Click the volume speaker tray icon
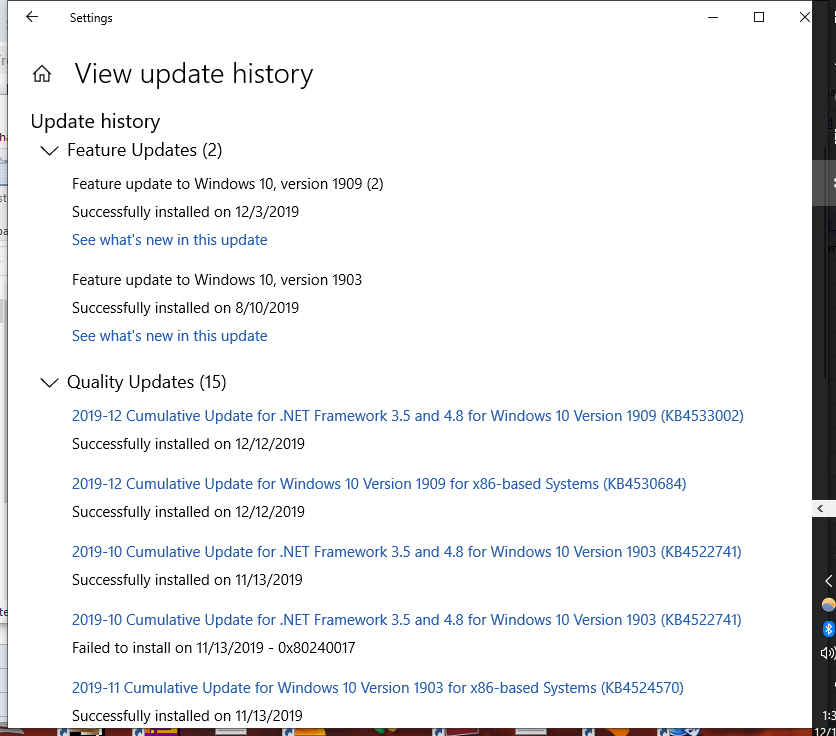Screen dimensions: 836x736 (x=828, y=653)
